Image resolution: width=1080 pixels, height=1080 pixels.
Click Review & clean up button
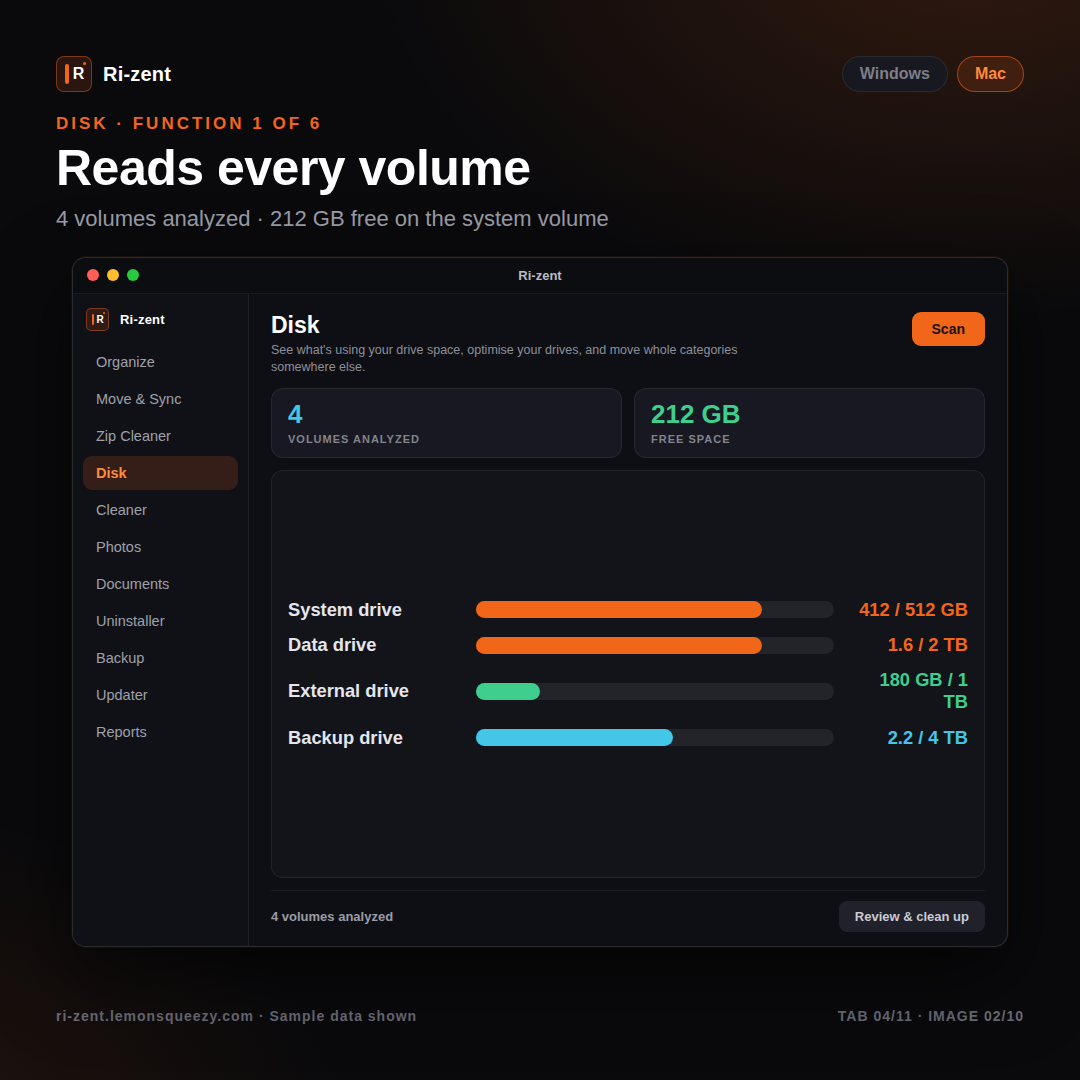pos(911,917)
